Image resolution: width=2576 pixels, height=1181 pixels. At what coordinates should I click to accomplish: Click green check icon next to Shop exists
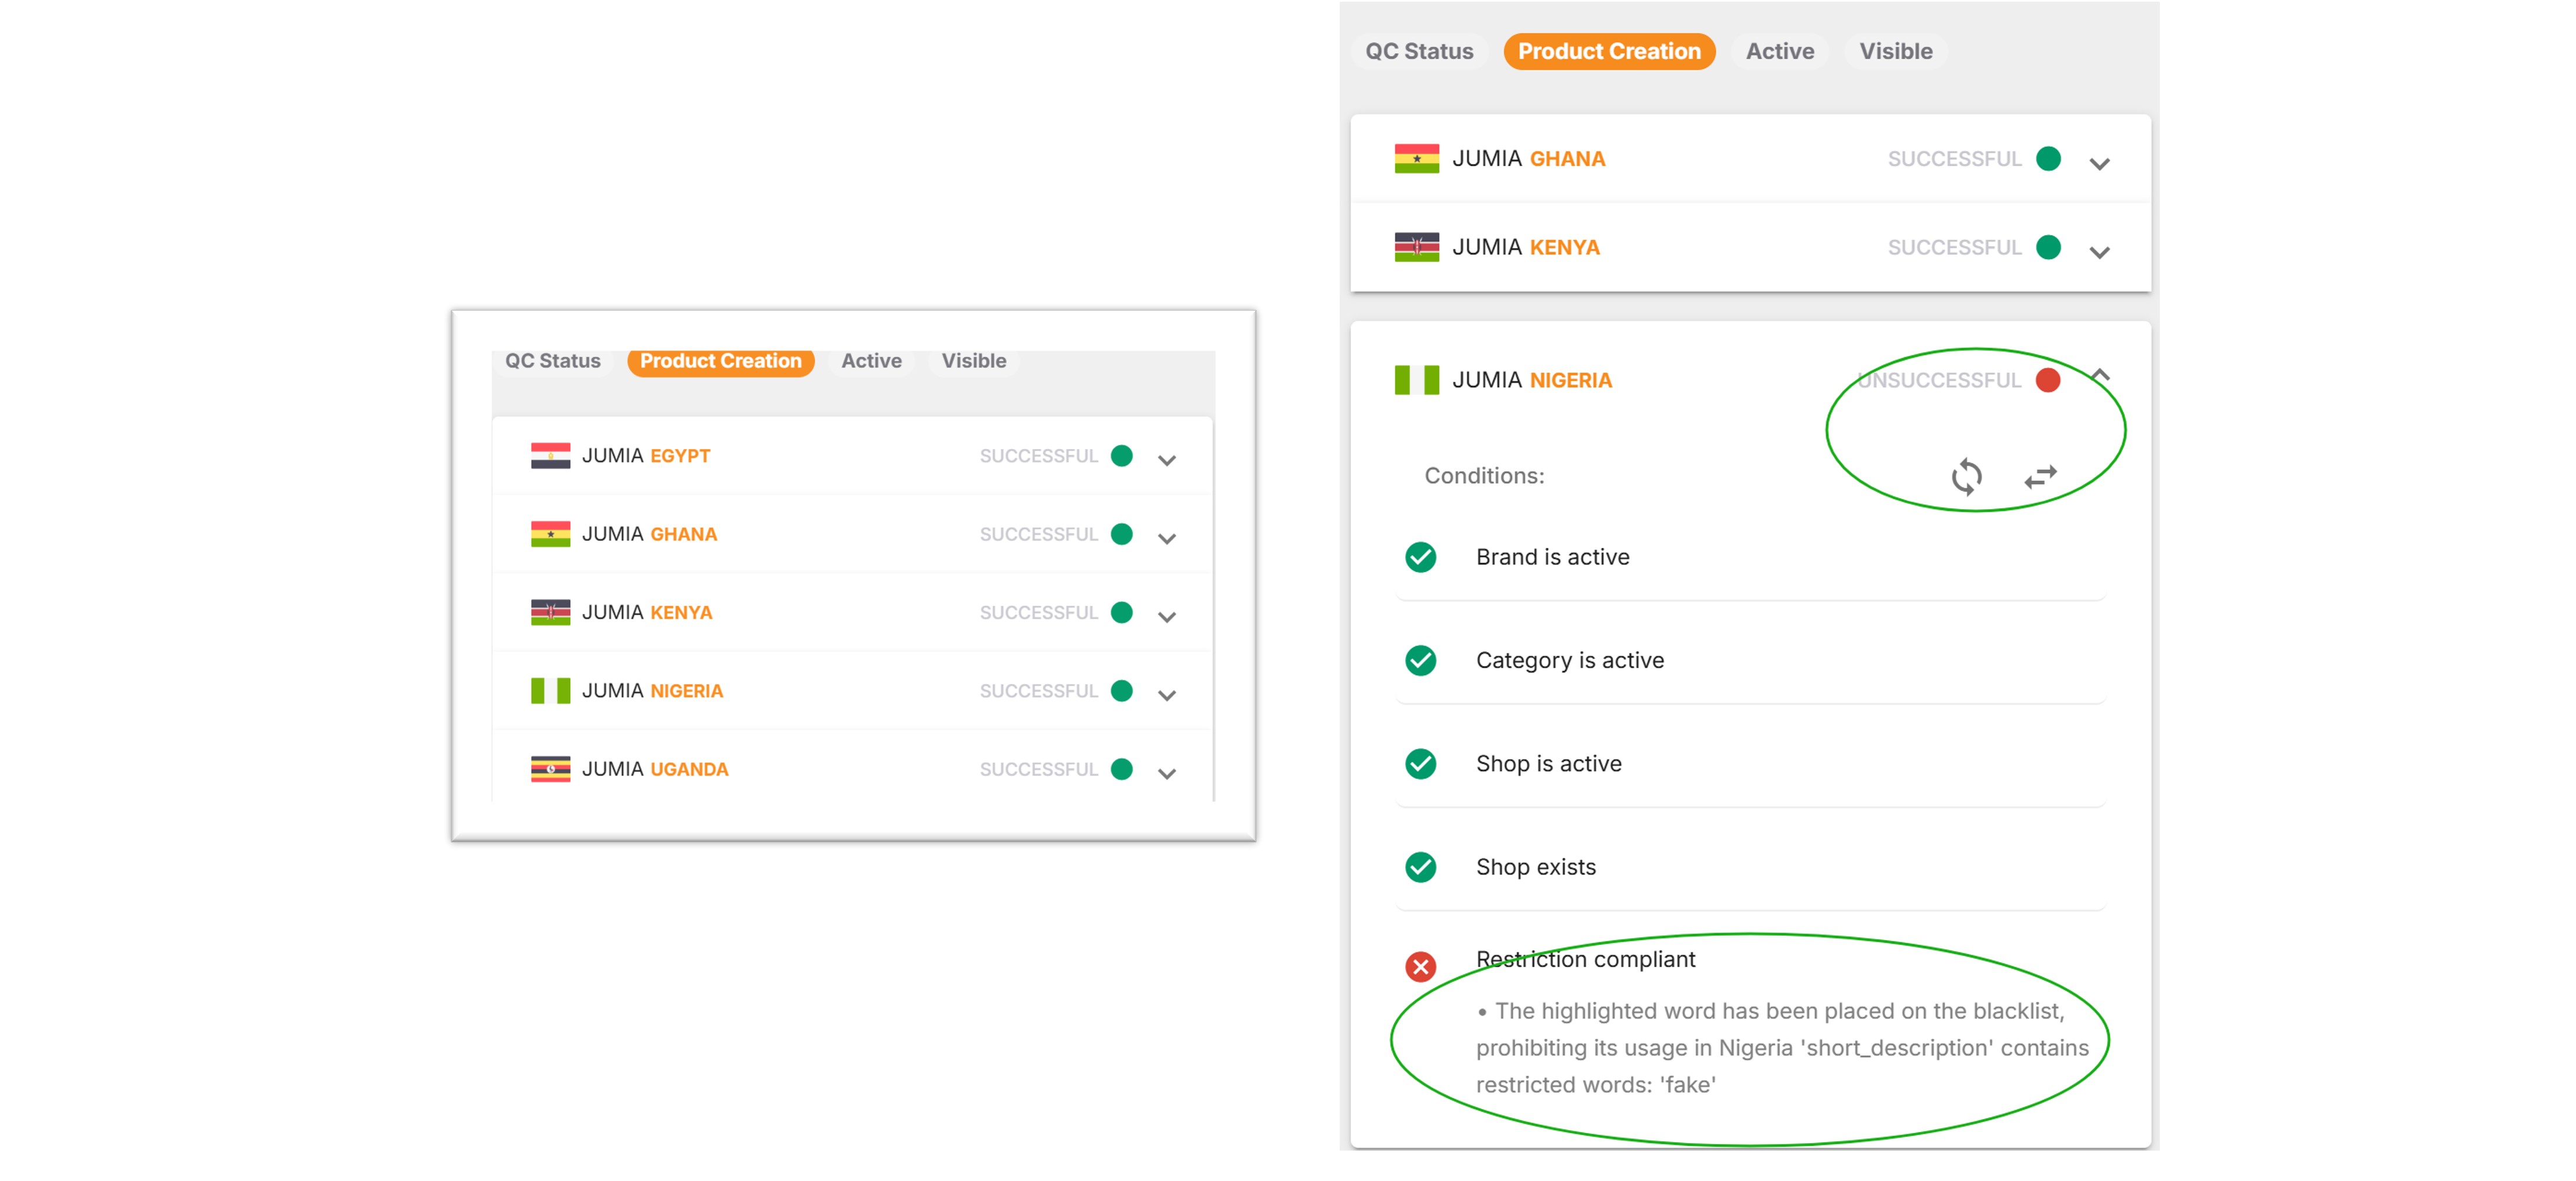tap(1420, 867)
